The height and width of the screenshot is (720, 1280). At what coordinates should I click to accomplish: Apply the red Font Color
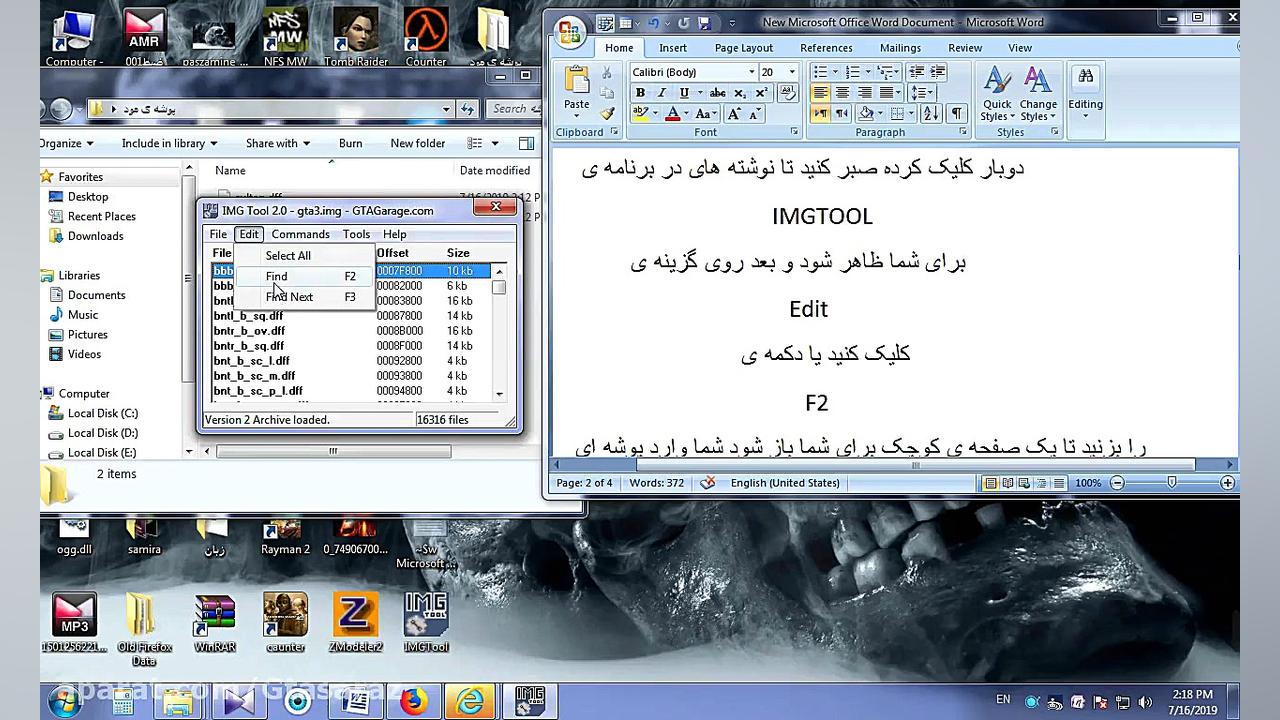[x=672, y=114]
